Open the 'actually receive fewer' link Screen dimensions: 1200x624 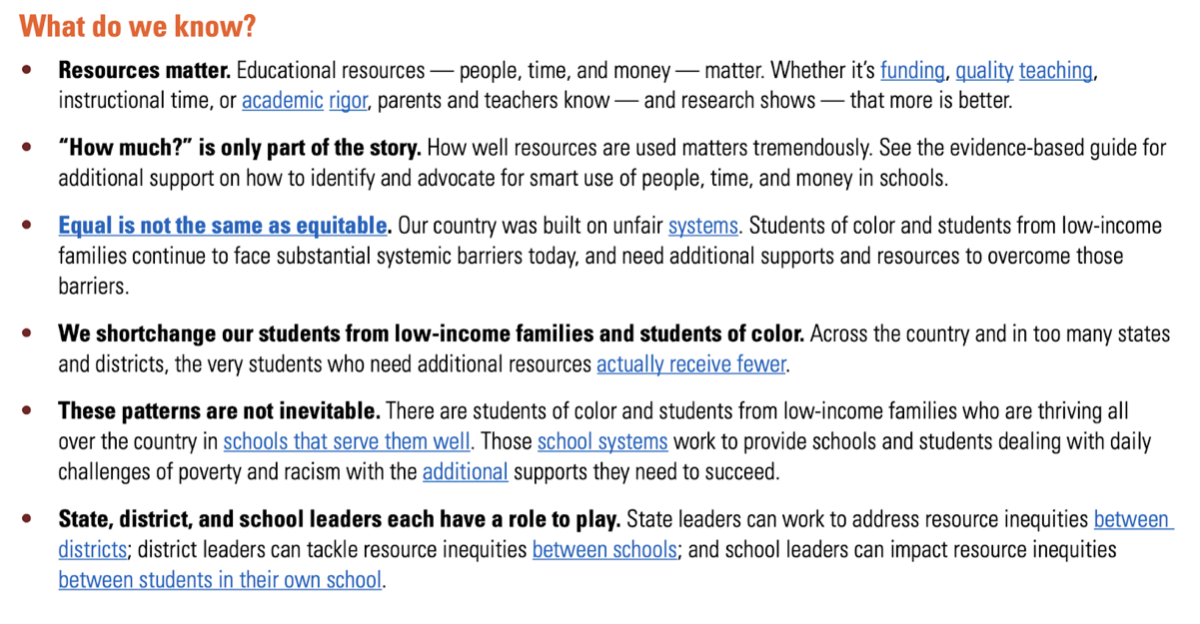point(692,365)
